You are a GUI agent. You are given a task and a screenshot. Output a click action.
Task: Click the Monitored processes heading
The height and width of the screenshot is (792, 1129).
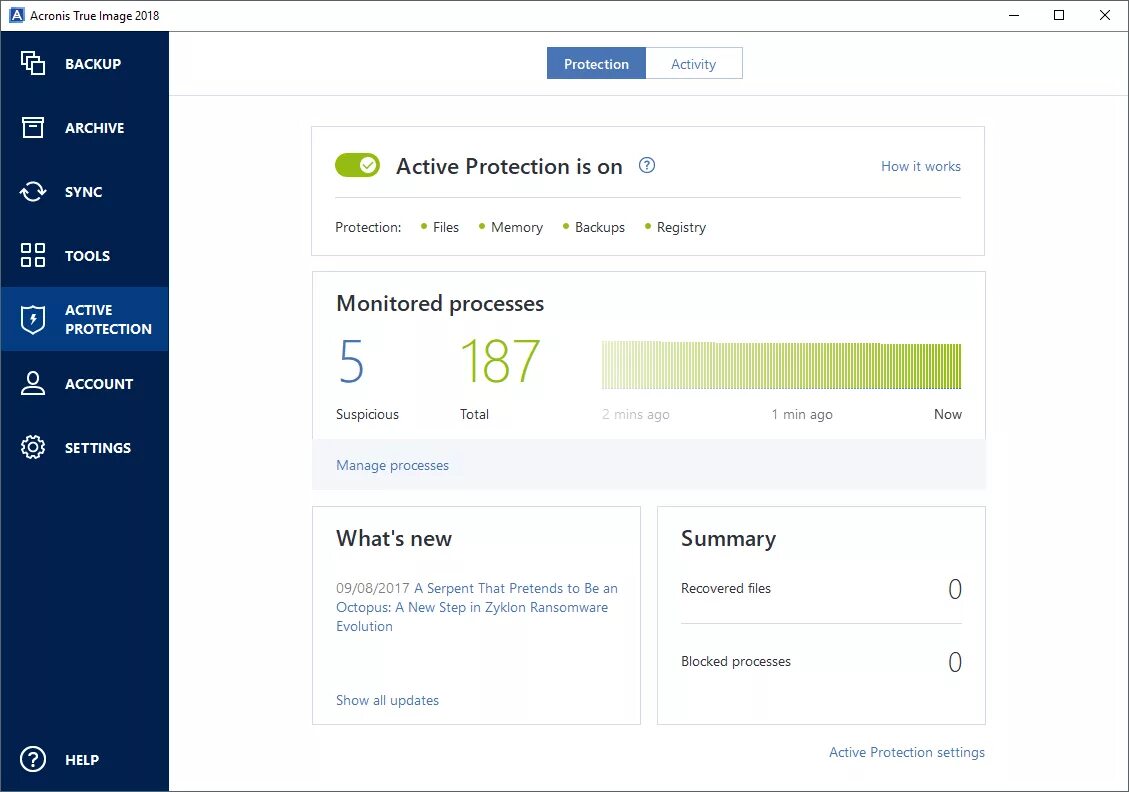point(440,304)
